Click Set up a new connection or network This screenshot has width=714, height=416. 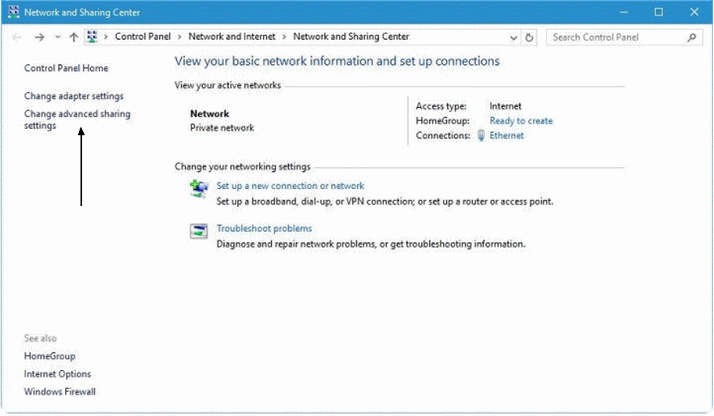(x=290, y=186)
